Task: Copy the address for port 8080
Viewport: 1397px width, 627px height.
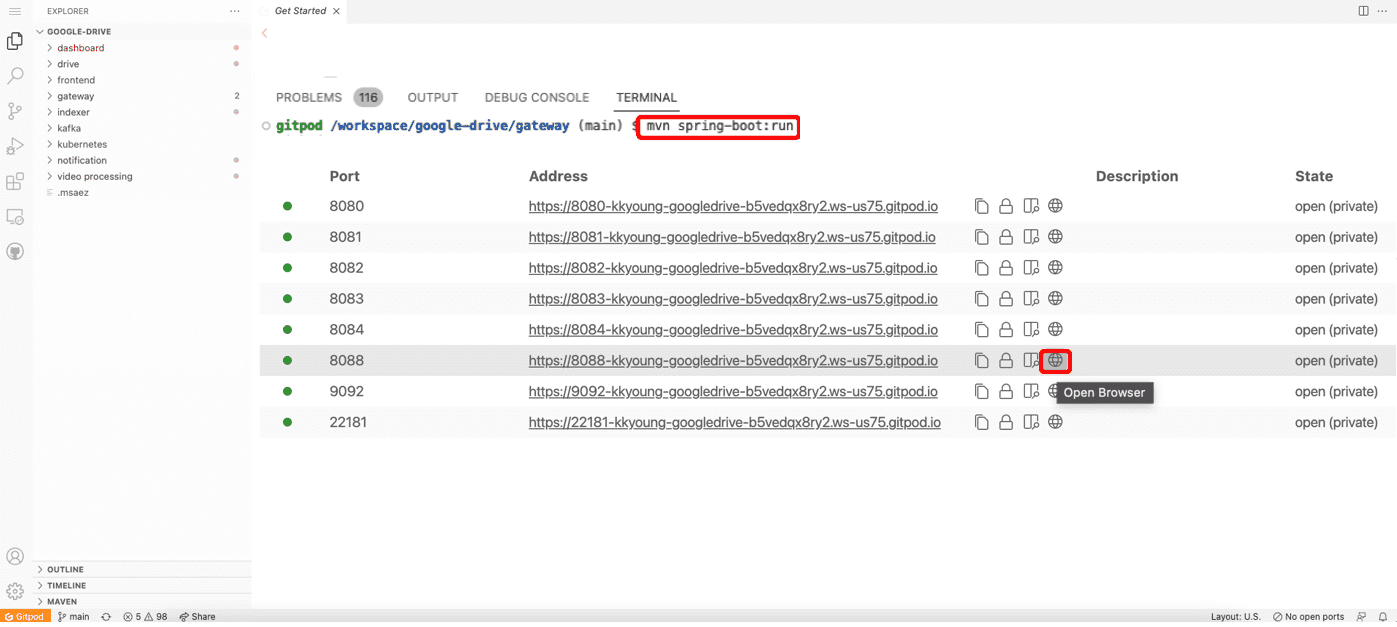Action: pos(981,206)
